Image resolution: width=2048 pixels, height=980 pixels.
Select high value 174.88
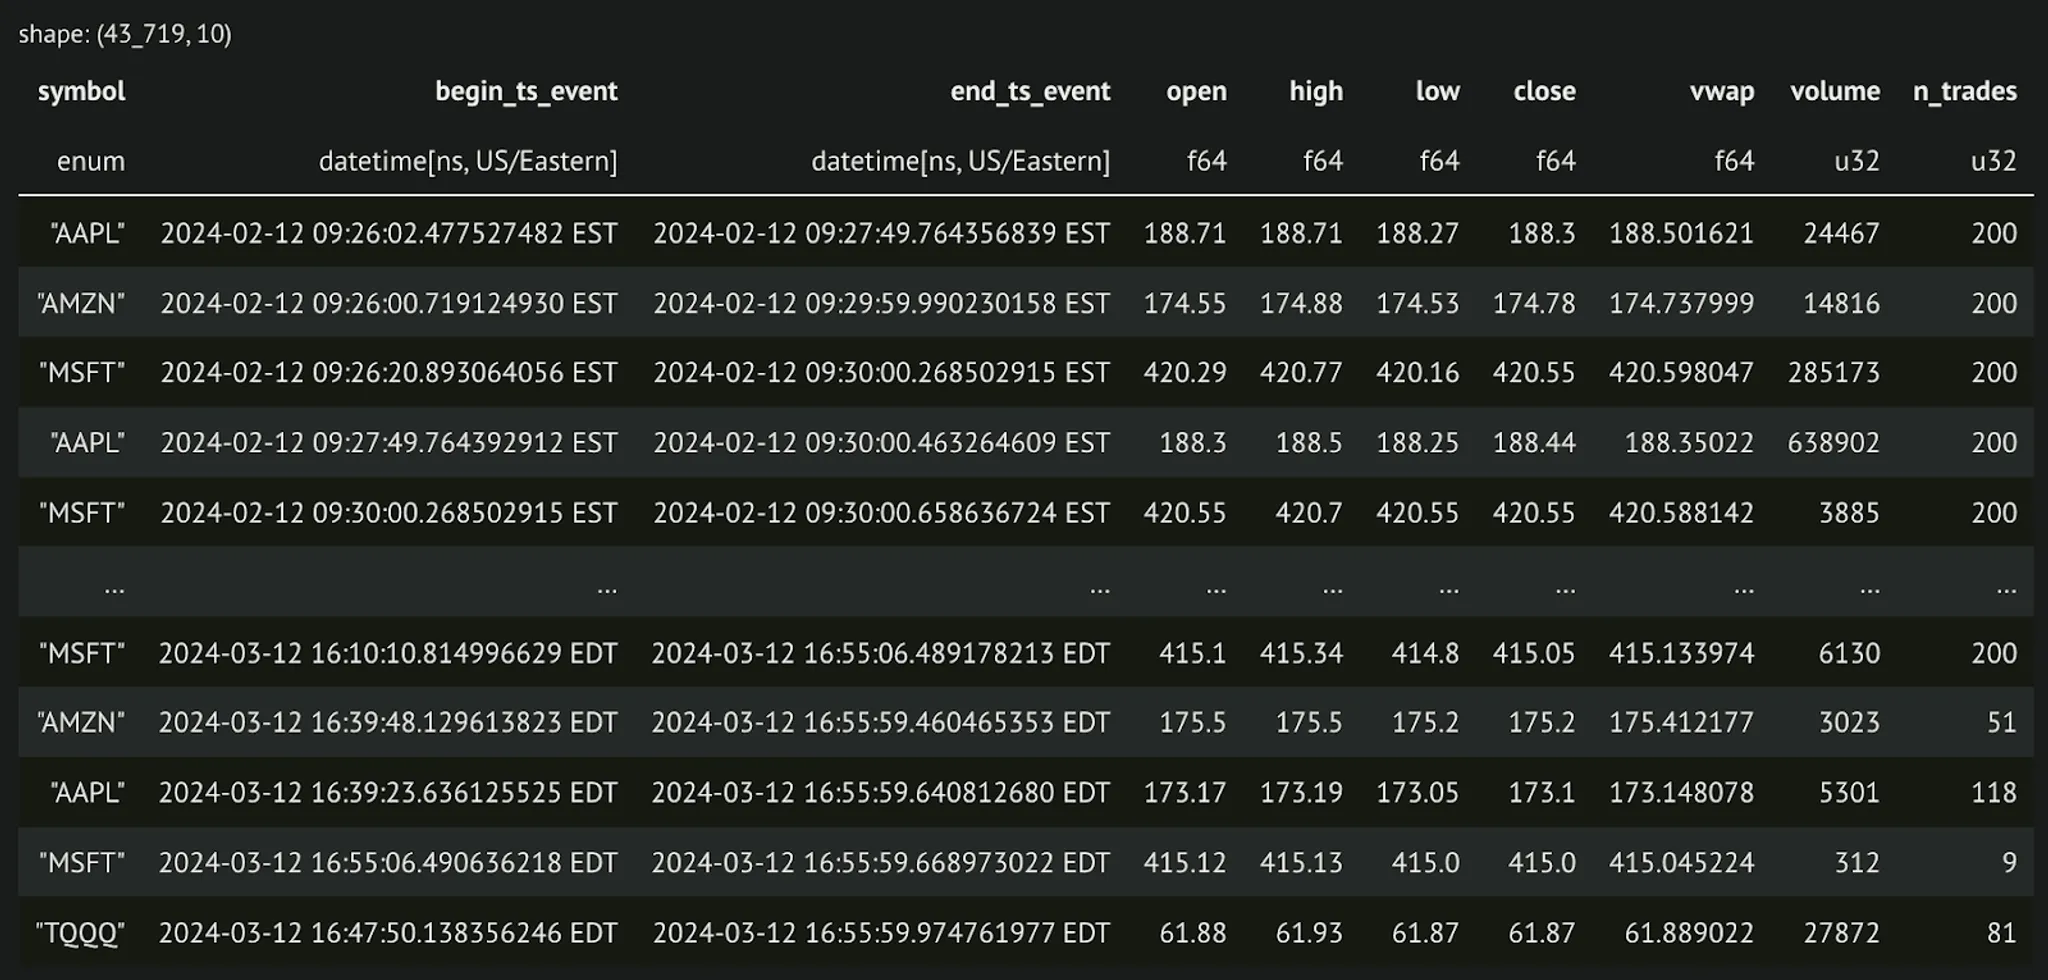pos(1301,303)
